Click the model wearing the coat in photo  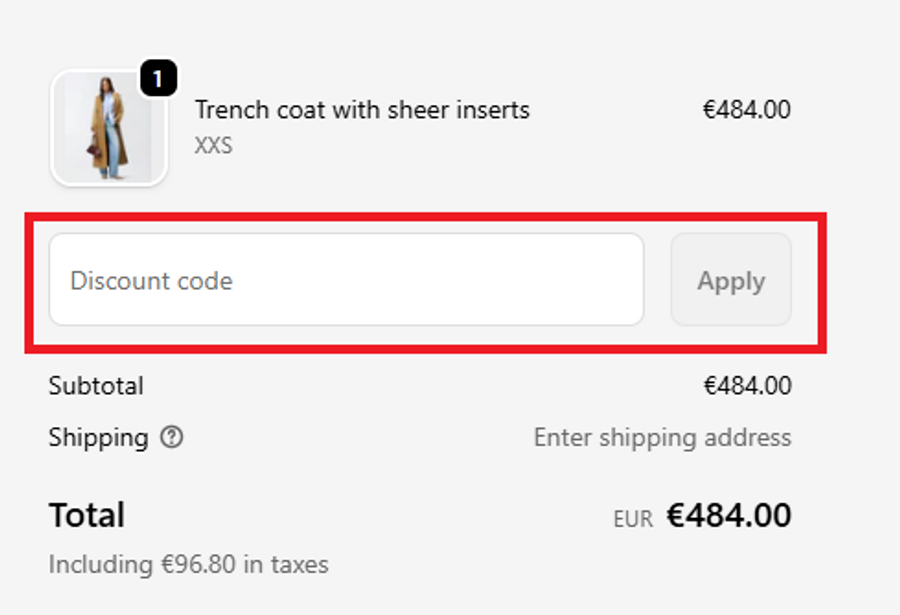point(107,128)
